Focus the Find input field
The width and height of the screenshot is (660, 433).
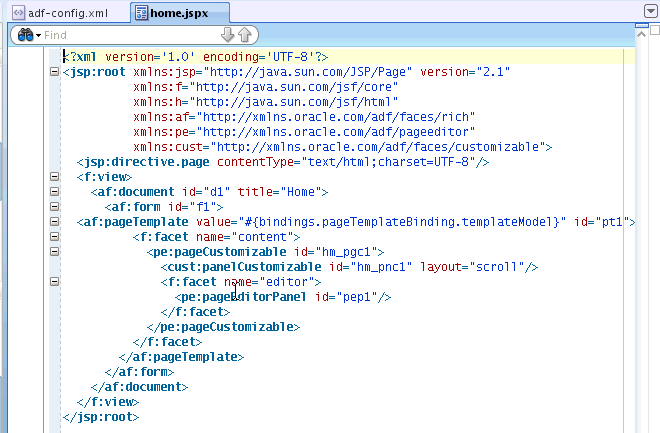130,35
